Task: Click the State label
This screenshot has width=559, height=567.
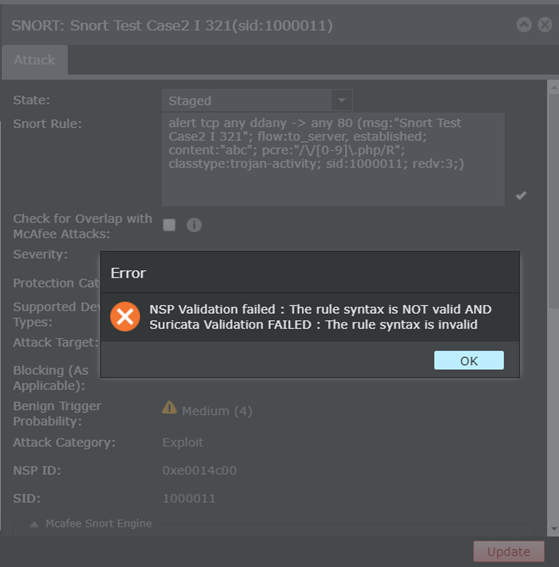Action: tap(31, 100)
